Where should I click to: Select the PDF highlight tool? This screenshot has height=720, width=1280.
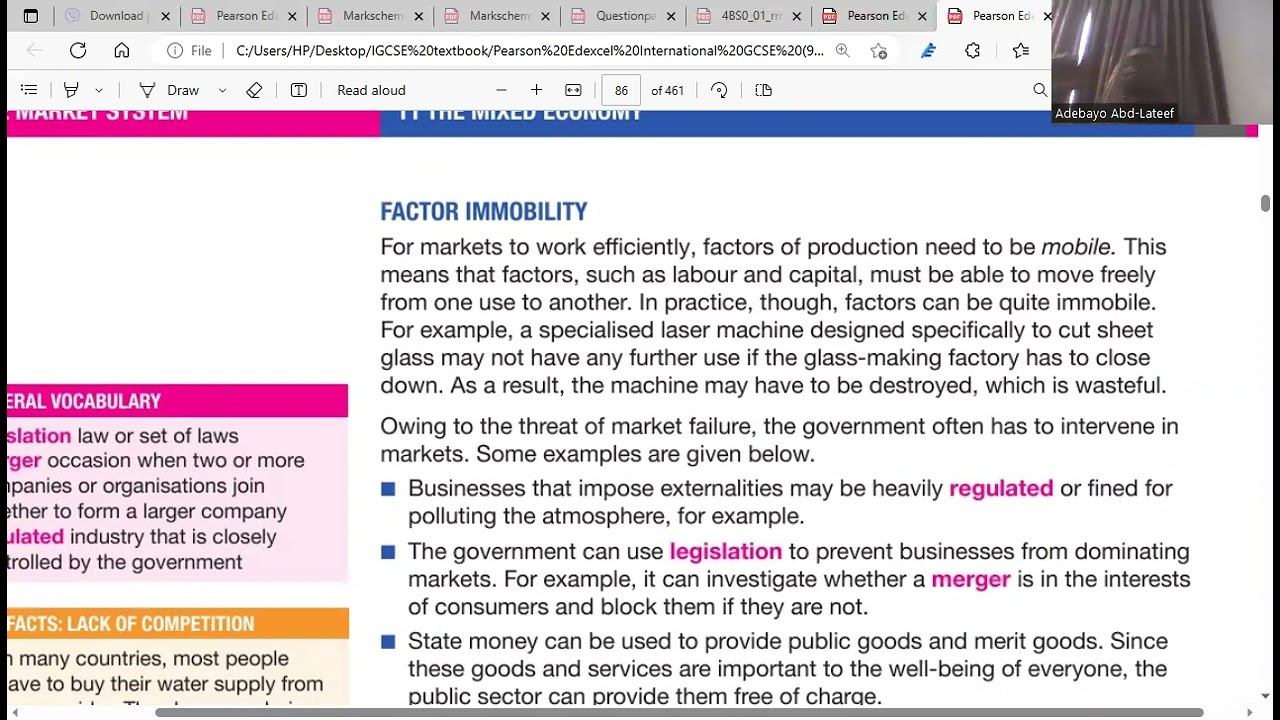(71, 90)
